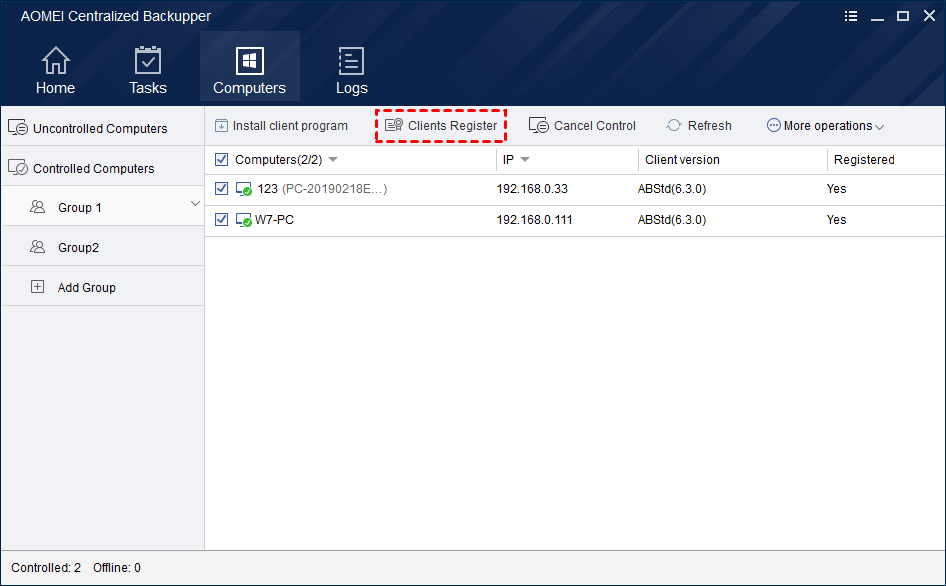
Task: Click the Group2 people icon
Action: (37, 247)
